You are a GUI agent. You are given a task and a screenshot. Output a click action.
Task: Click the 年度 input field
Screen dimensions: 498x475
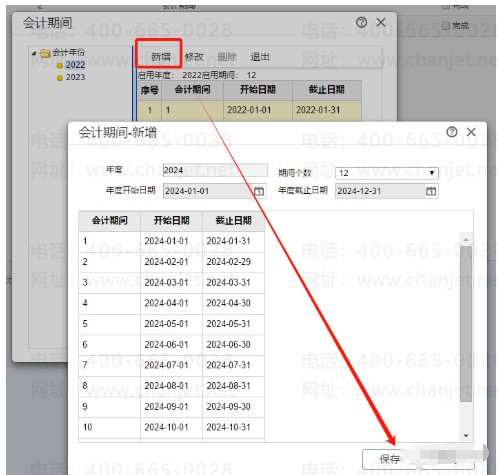click(215, 170)
